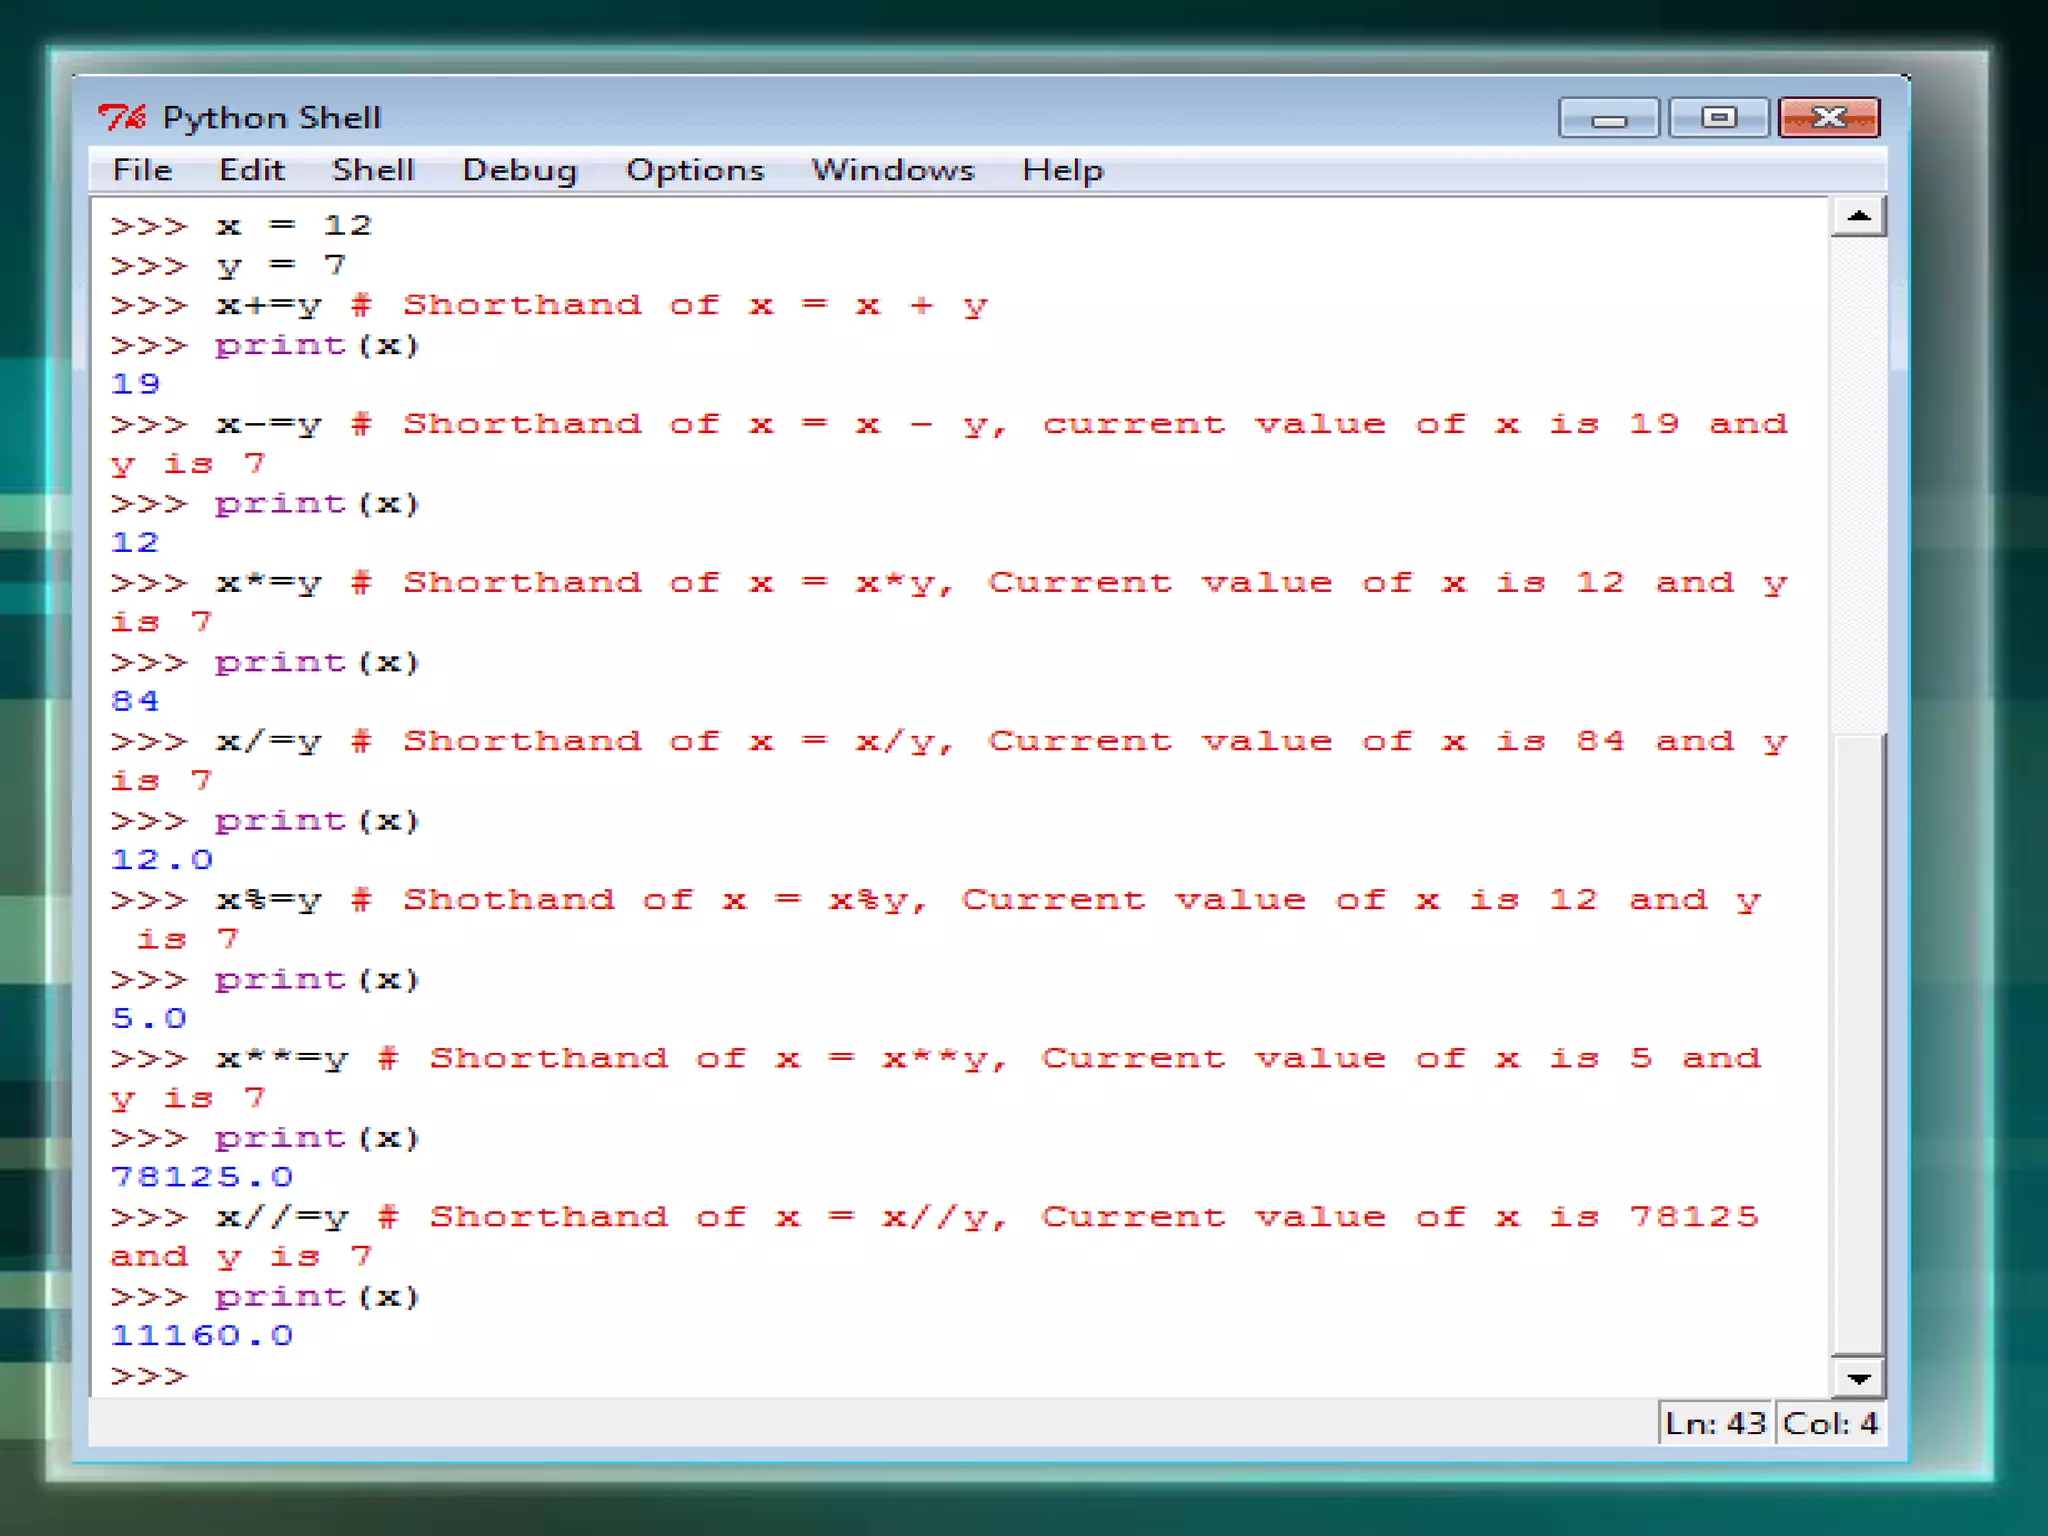This screenshot has height=1536, width=2048.
Task: Open the Options menu
Action: pos(695,170)
